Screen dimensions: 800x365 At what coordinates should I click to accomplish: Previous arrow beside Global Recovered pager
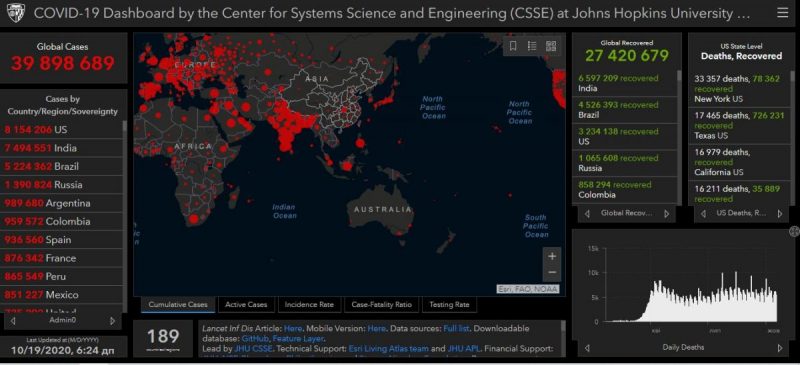pos(587,214)
